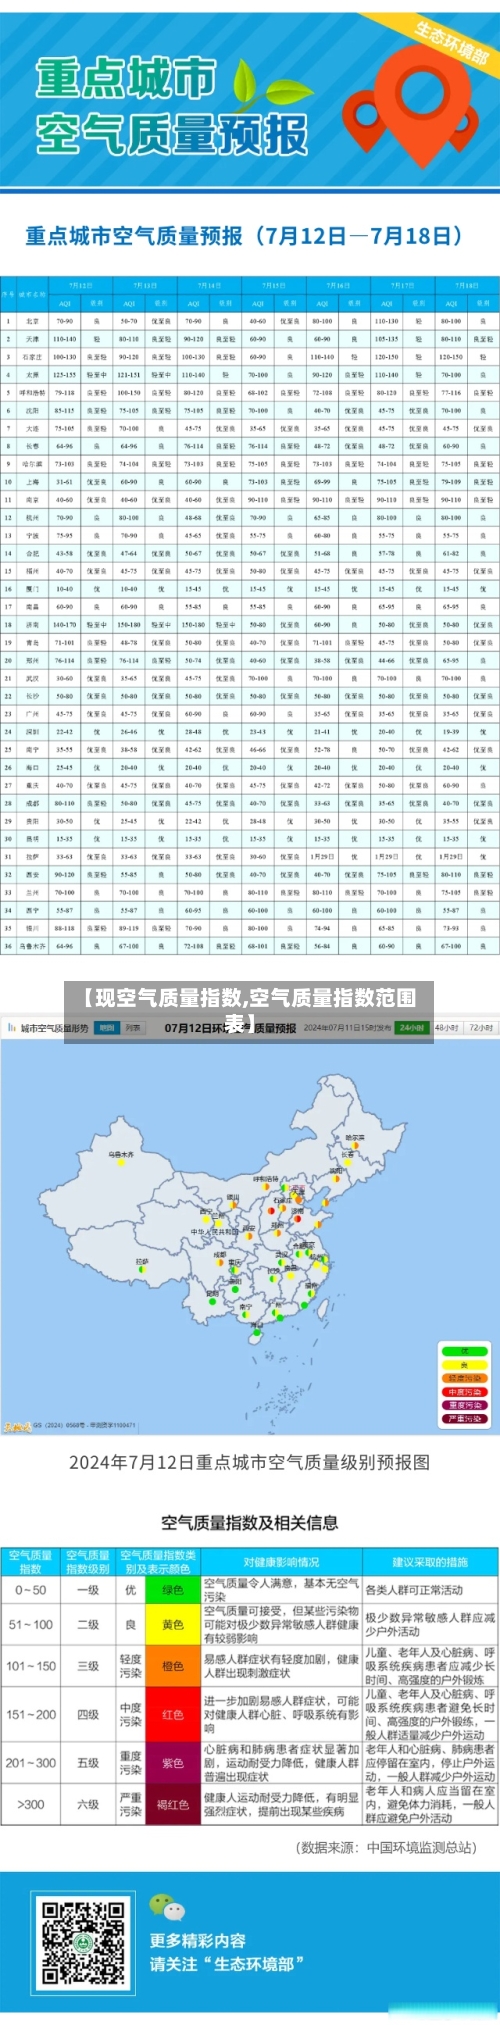Click the red 红色 cell in the AQI table

coord(173,1714)
